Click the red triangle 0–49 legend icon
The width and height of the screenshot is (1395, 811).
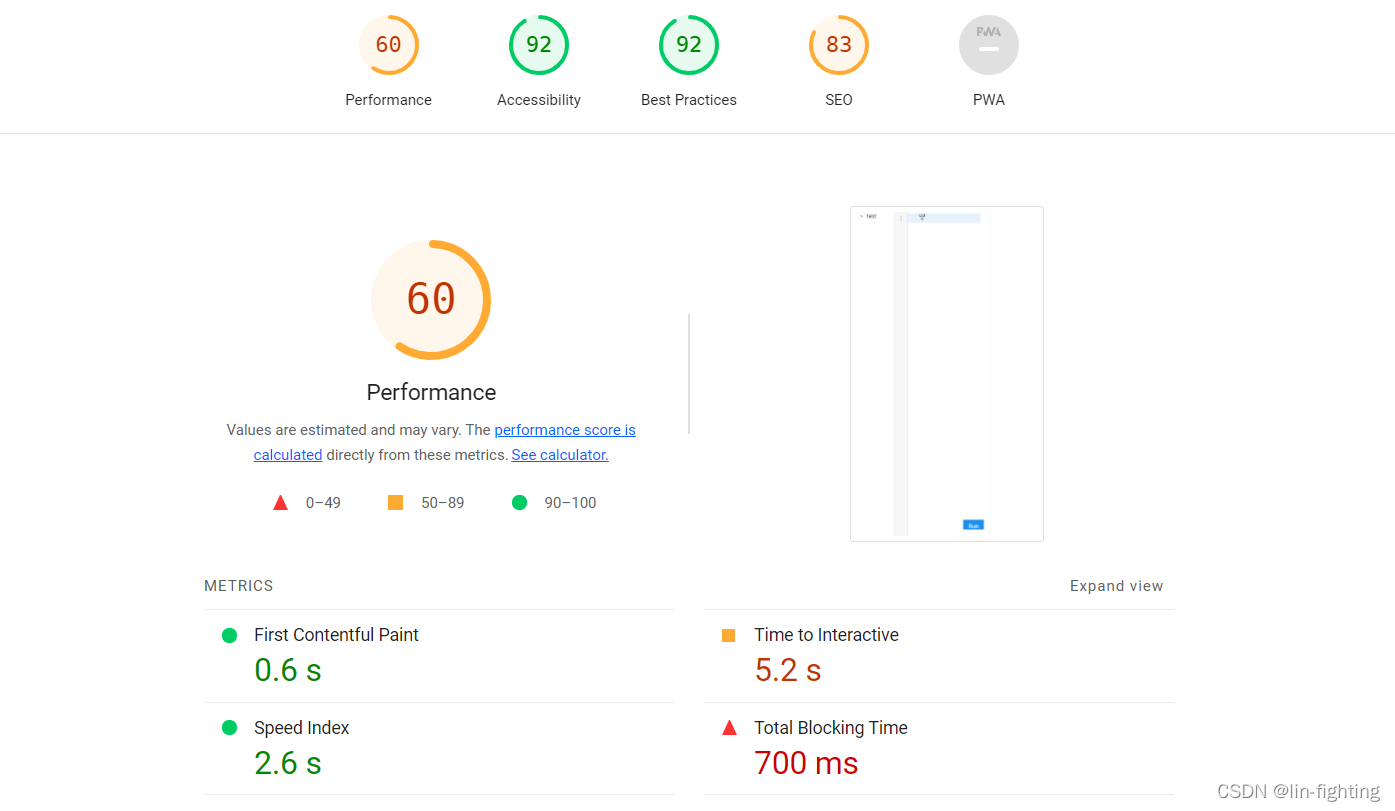pos(281,503)
